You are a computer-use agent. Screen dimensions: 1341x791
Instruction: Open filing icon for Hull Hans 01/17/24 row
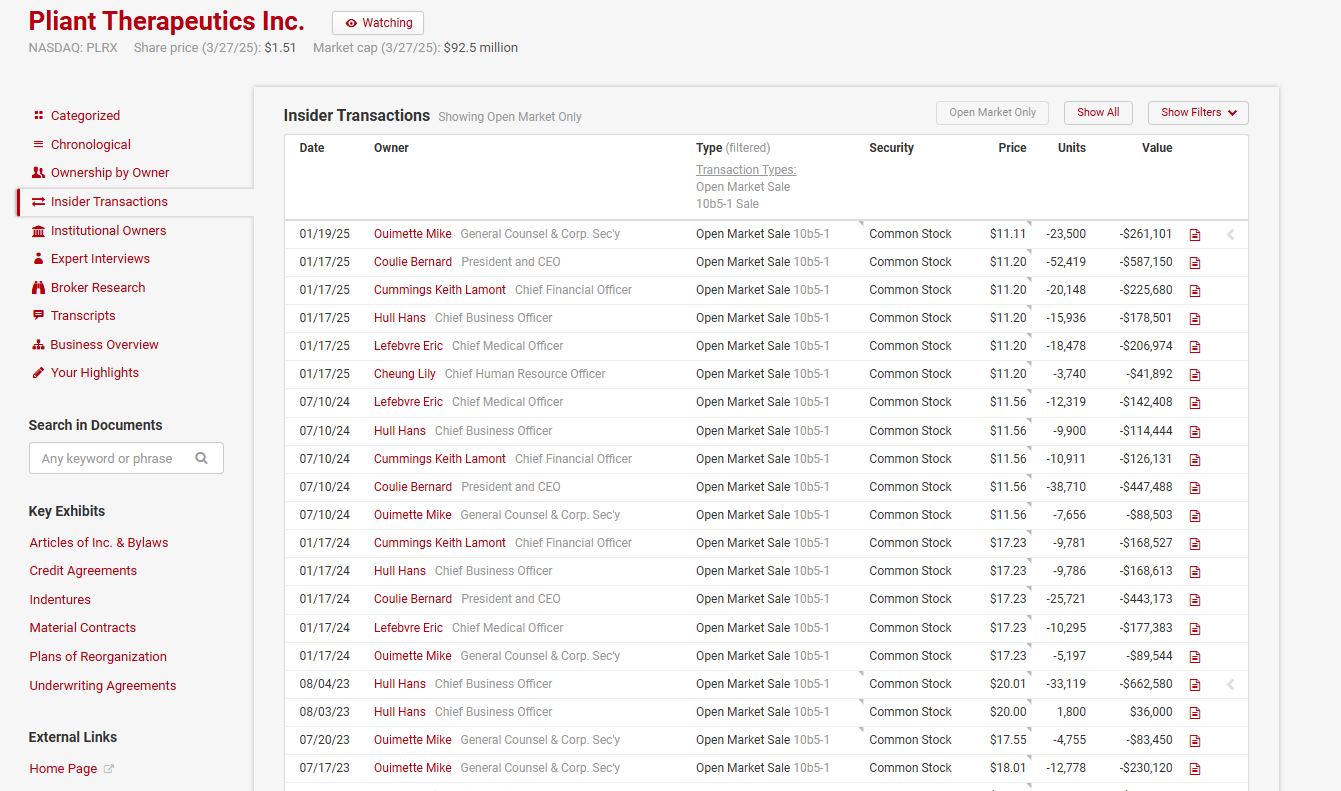1195,572
